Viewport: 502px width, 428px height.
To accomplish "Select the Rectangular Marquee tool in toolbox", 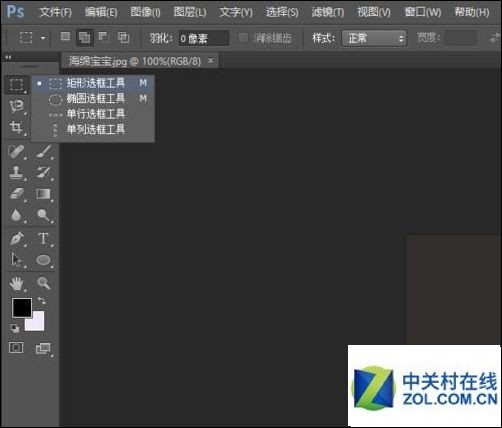I will [16, 84].
